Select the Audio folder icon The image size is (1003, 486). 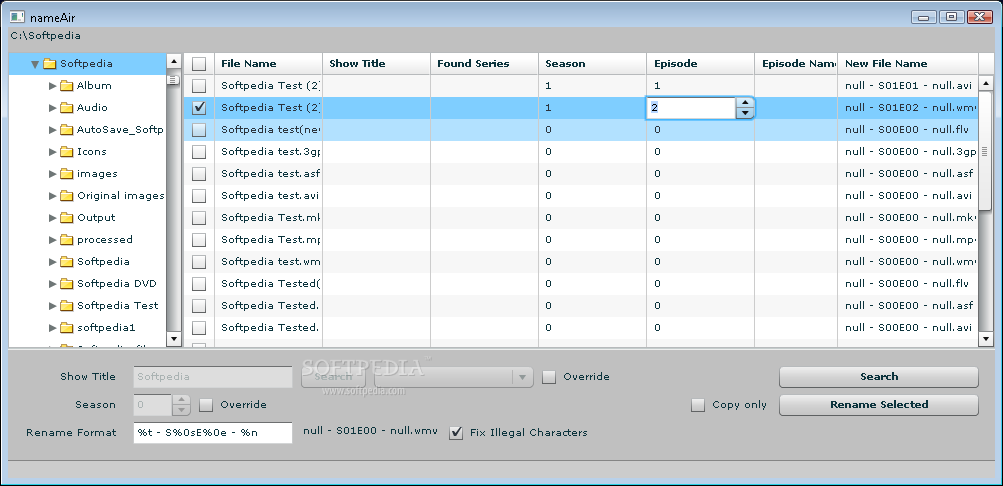coord(67,107)
